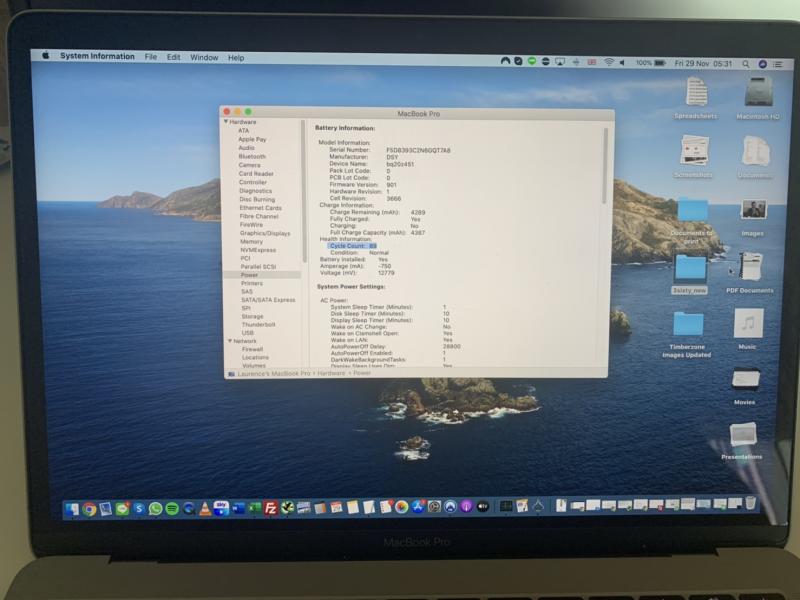Collapse the Network section triangle
Screen dimensions: 800x600
coord(230,340)
